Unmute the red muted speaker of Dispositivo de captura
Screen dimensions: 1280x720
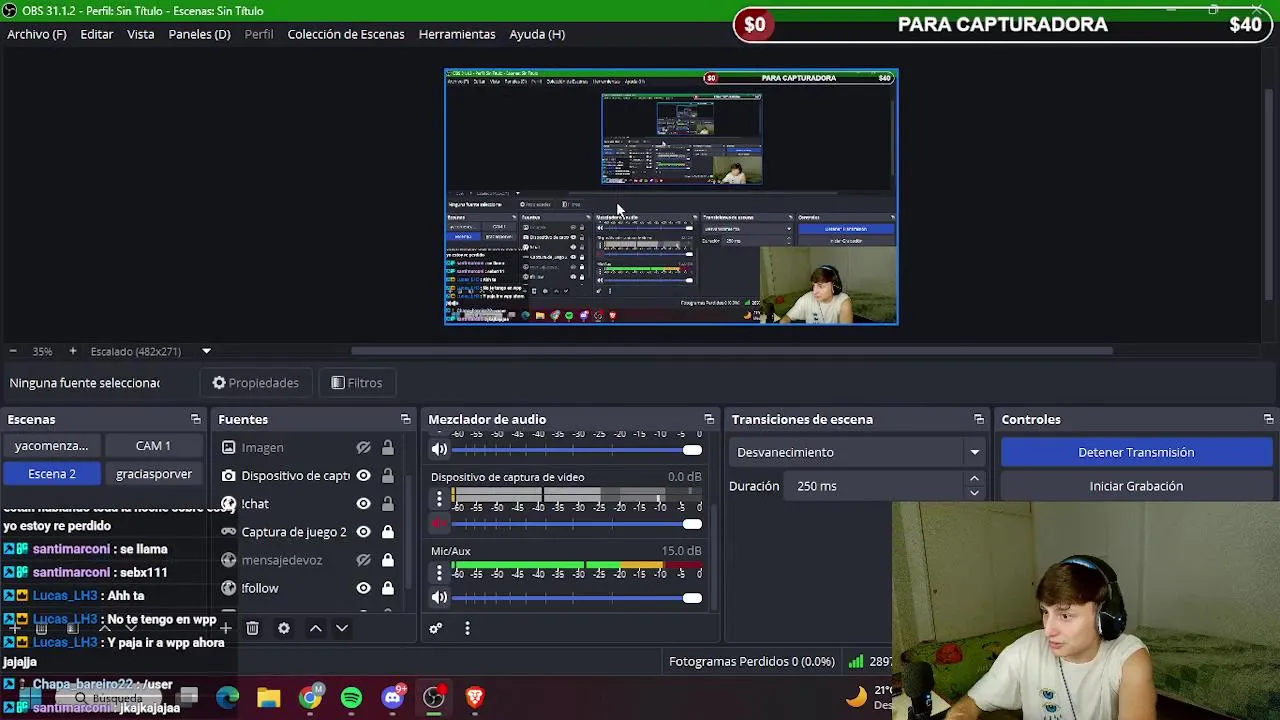pyautogui.click(x=439, y=524)
